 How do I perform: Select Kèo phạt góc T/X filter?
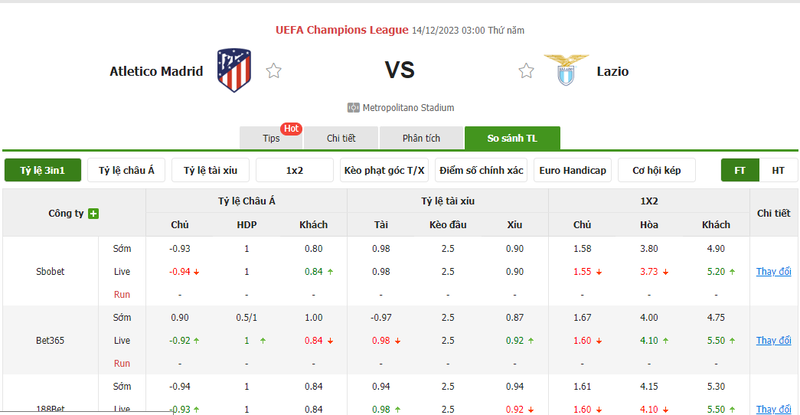click(x=384, y=170)
